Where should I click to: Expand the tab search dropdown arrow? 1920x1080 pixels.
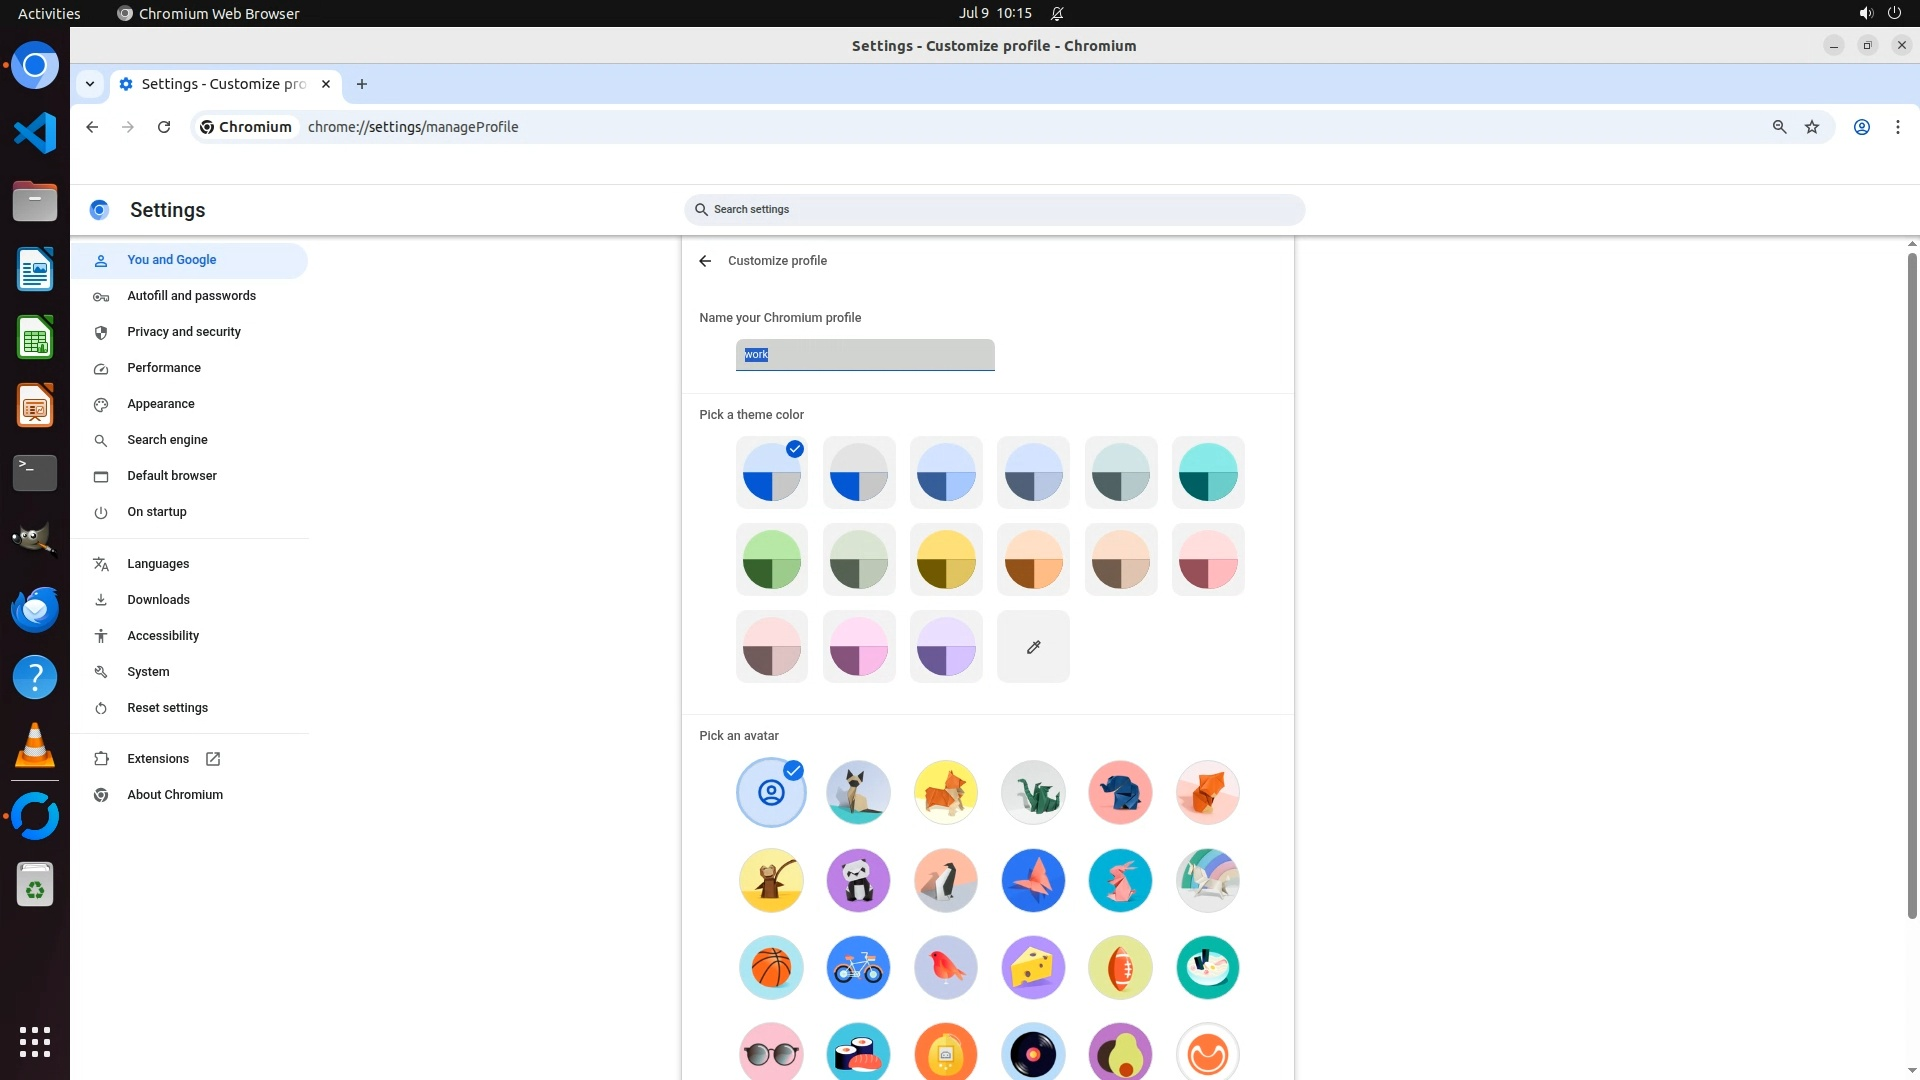click(90, 84)
